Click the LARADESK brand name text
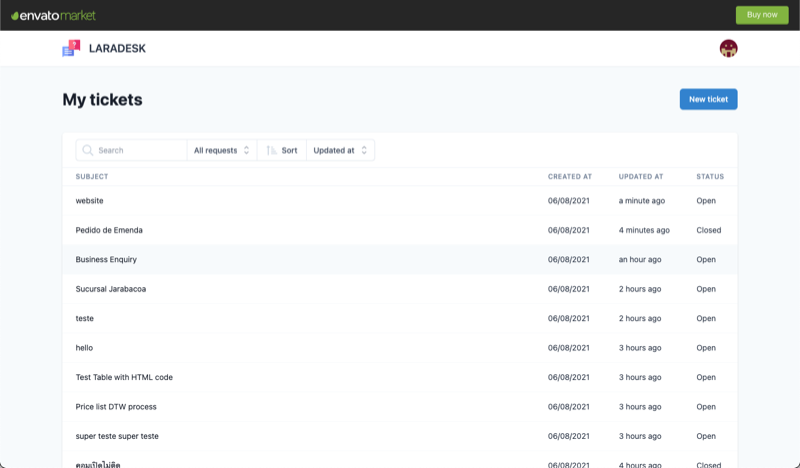Image resolution: width=800 pixels, height=468 pixels. pos(117,48)
